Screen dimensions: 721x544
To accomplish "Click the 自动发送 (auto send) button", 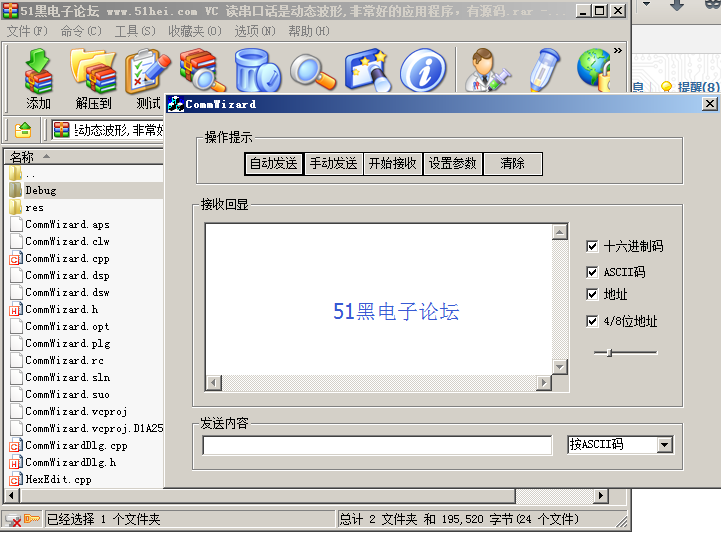I will click(274, 164).
